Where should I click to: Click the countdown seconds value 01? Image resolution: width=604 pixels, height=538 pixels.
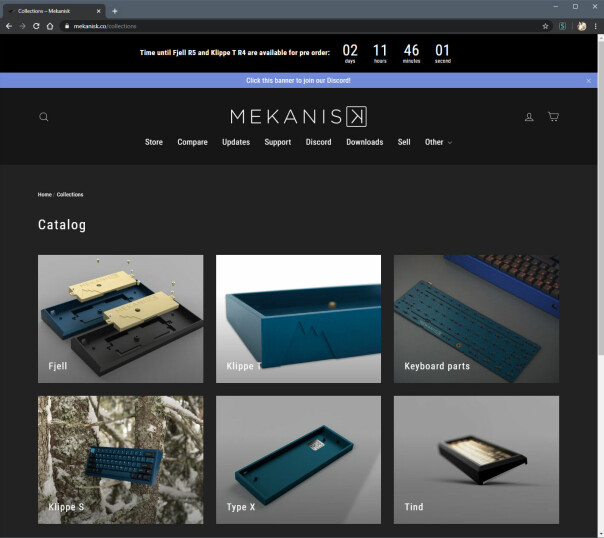[x=442, y=50]
